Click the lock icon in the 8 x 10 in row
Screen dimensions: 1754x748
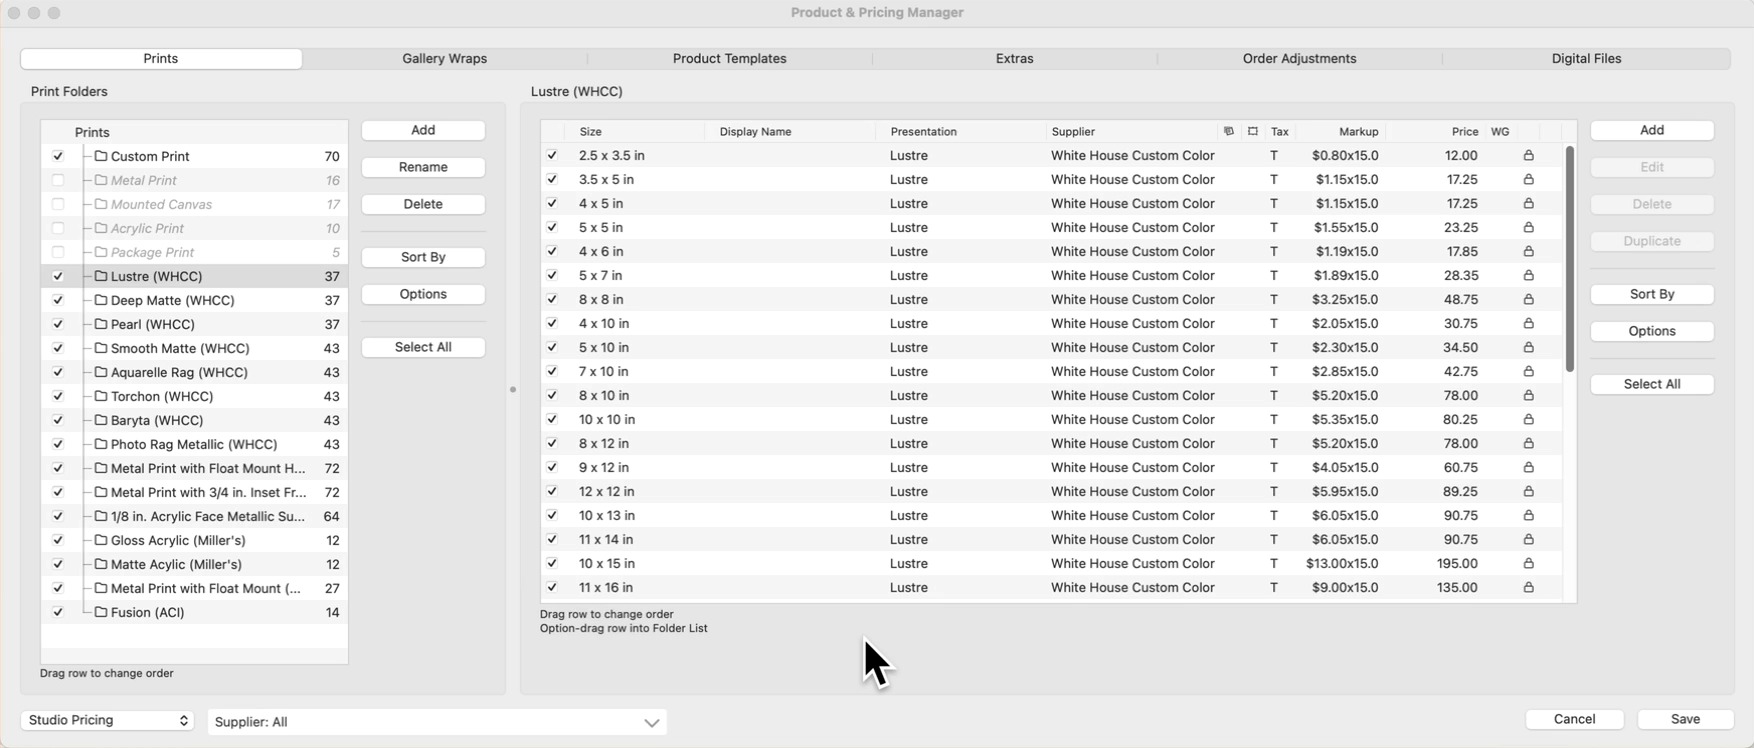click(x=1528, y=395)
